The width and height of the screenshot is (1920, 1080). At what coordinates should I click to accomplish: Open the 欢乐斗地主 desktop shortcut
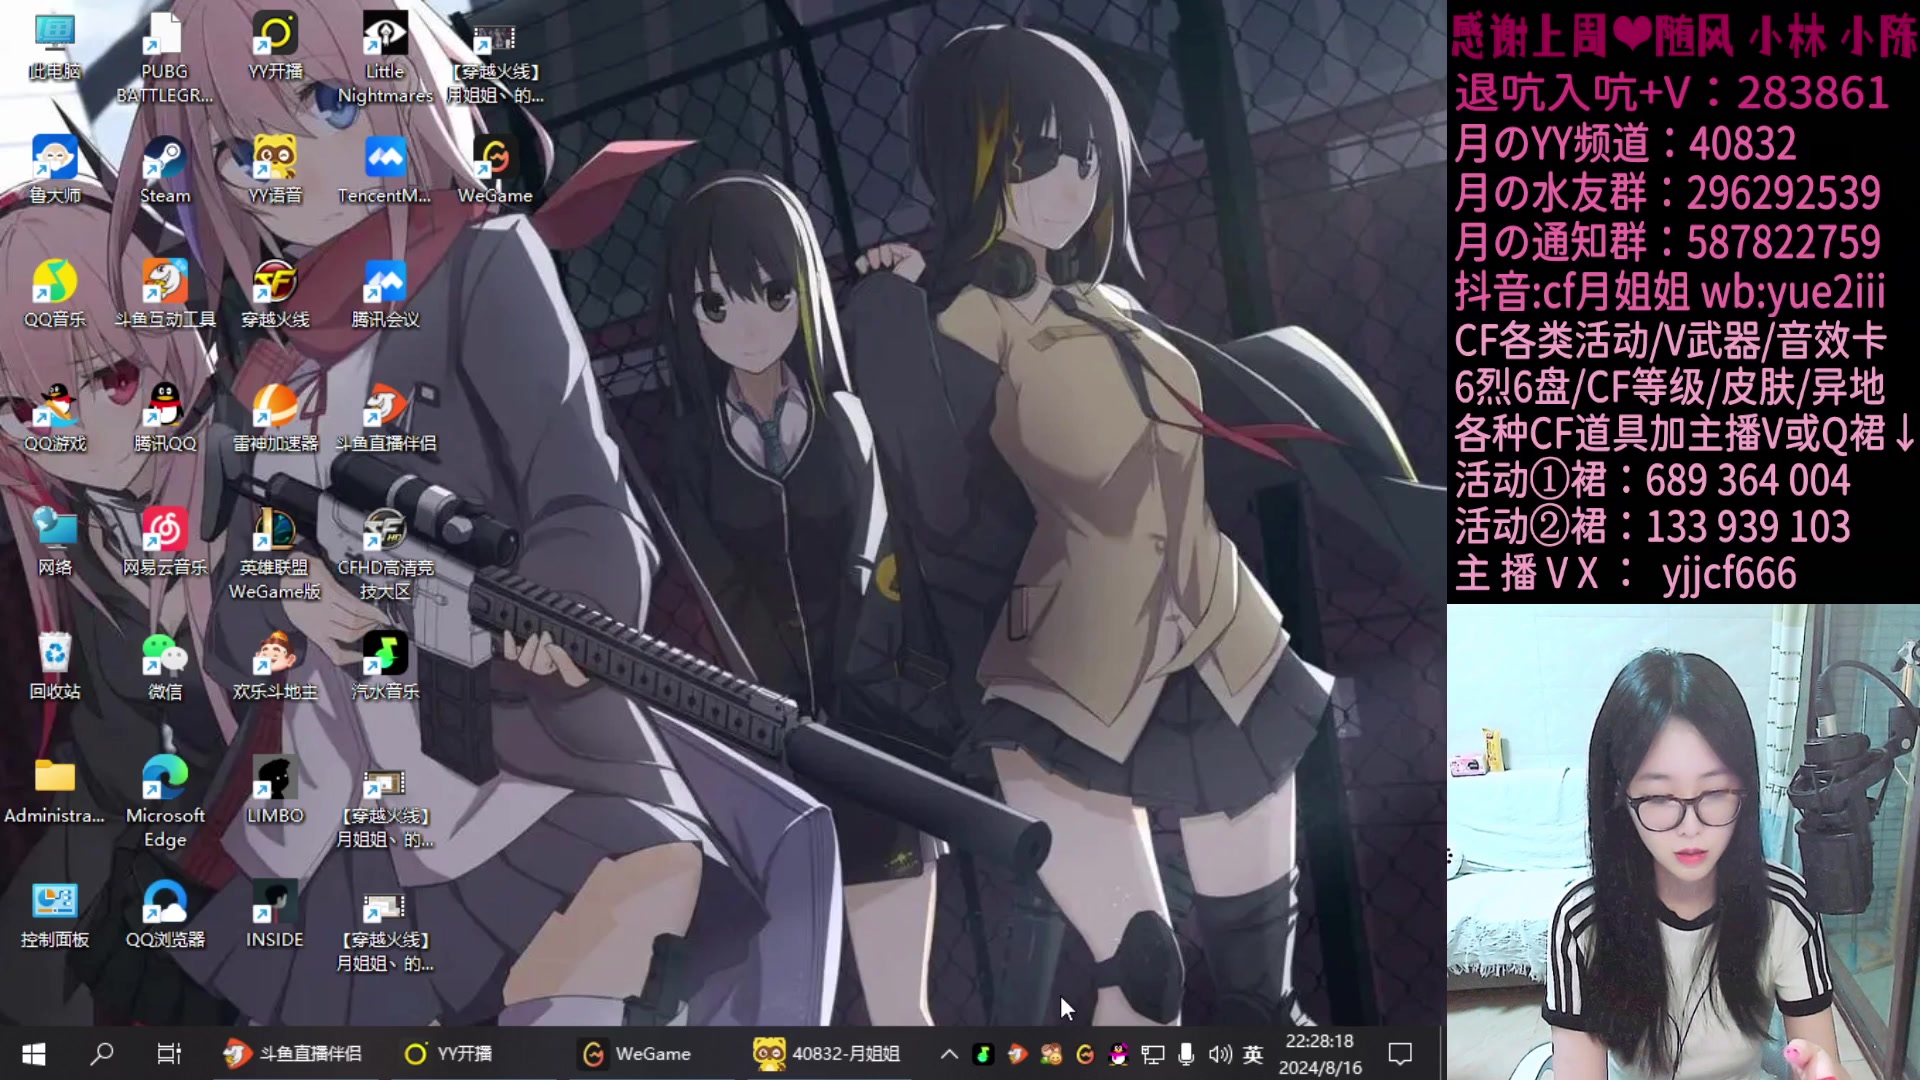[x=275, y=666]
